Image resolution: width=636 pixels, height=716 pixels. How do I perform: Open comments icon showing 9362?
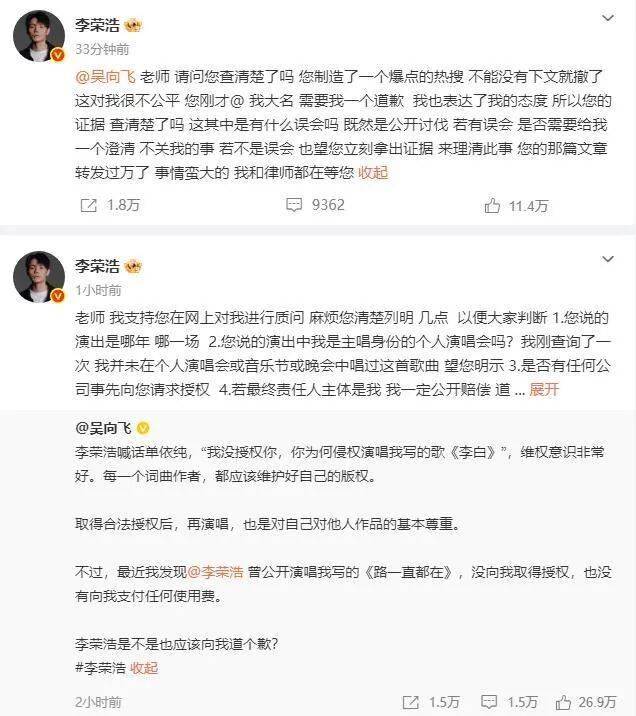click(x=294, y=205)
